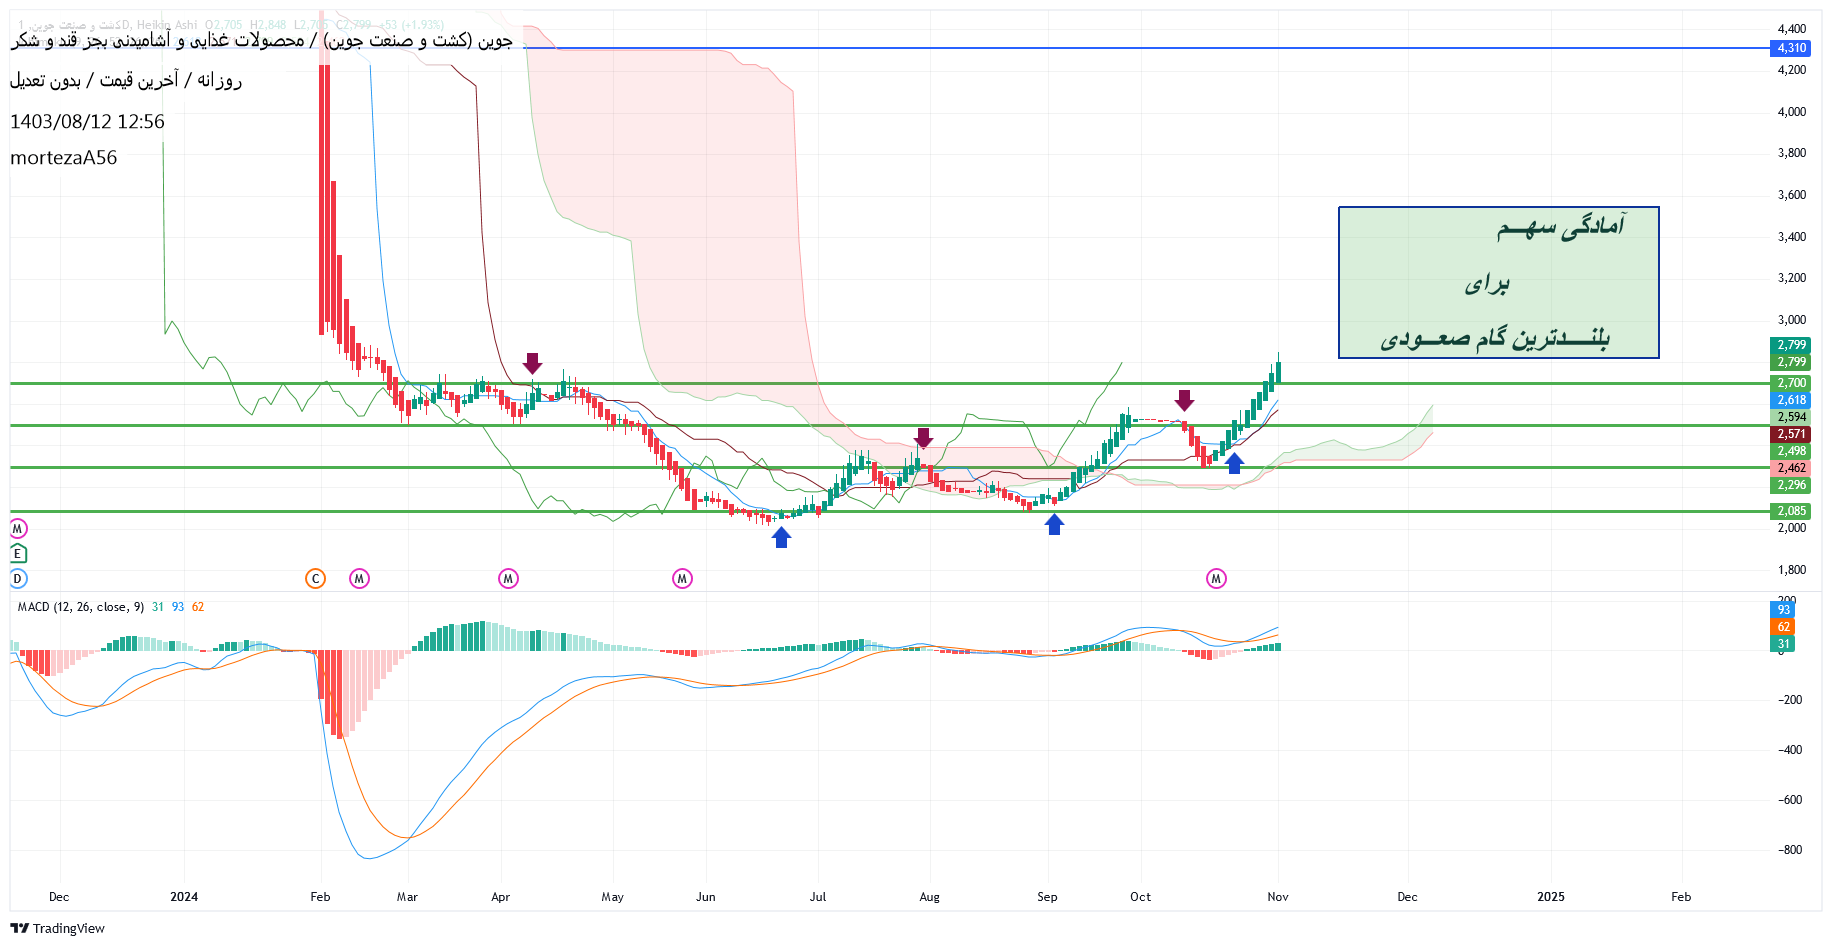
Task: Click the TradingView logo
Action: coord(57,928)
